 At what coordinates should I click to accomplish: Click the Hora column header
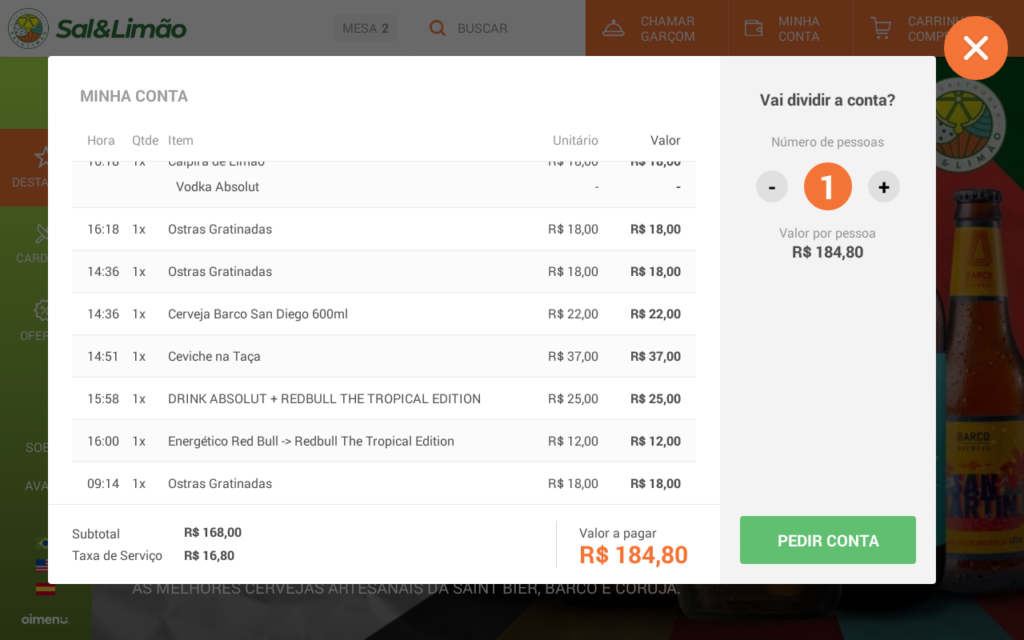(x=101, y=140)
